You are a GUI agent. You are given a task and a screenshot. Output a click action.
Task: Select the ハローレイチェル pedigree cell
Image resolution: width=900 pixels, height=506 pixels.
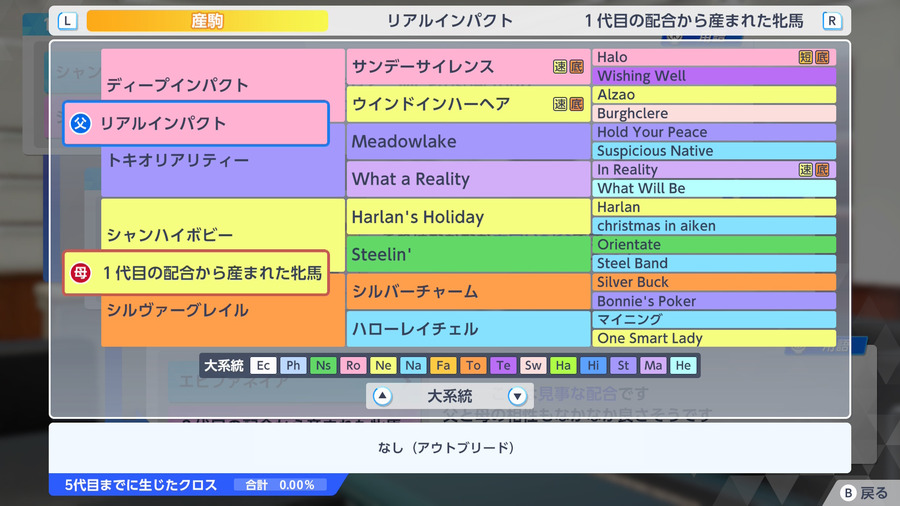coord(468,329)
